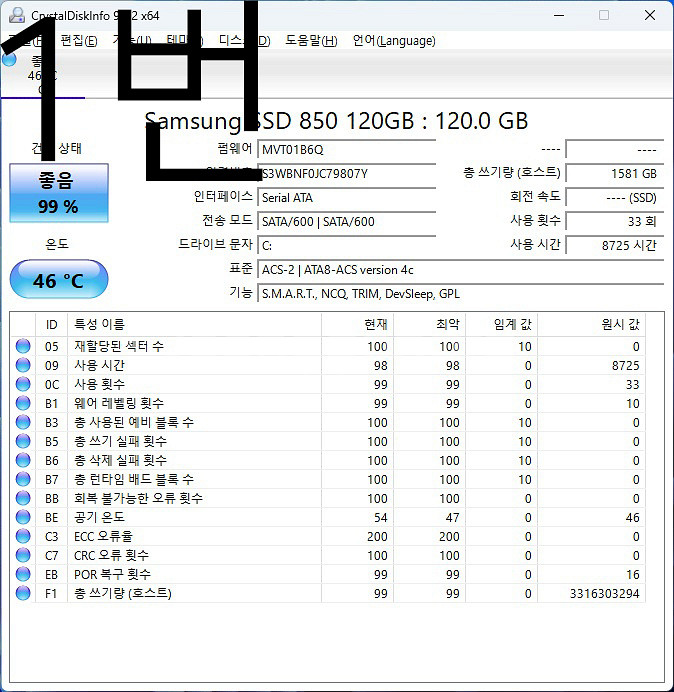
Task: Click the status icon for attribute BE
Action: (x=23, y=517)
